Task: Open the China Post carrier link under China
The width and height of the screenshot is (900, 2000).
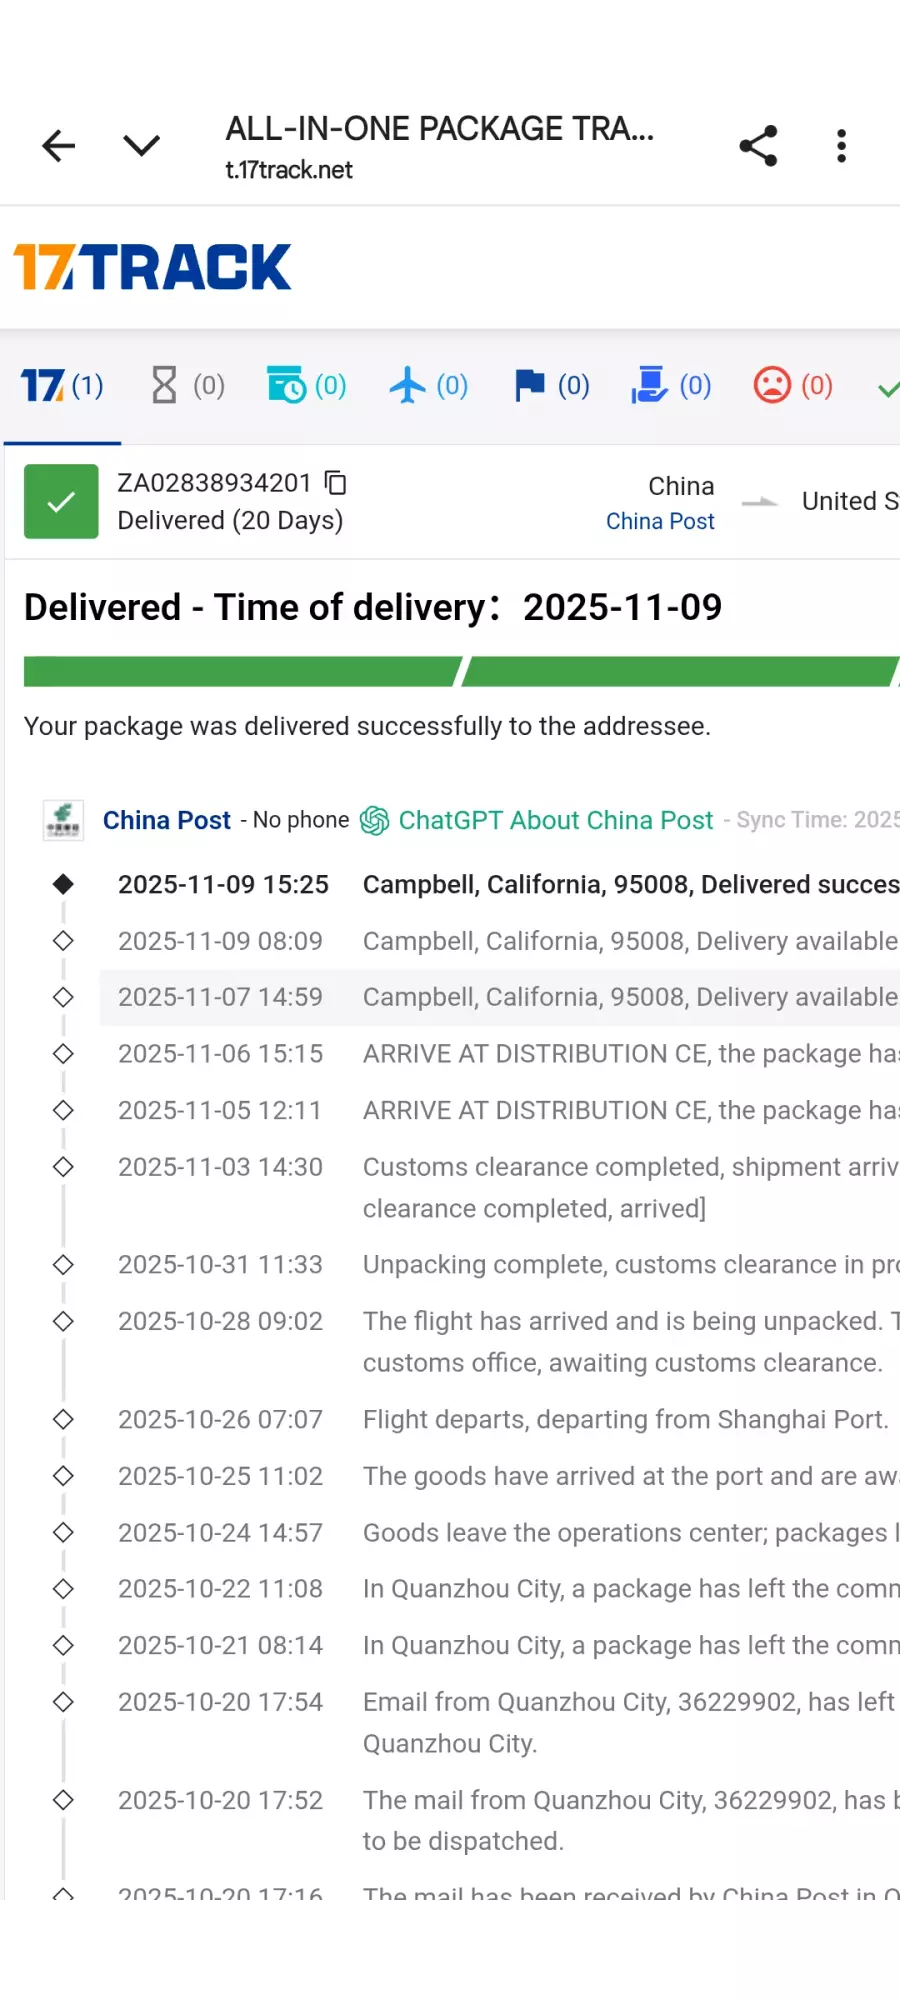Action: 660,522
